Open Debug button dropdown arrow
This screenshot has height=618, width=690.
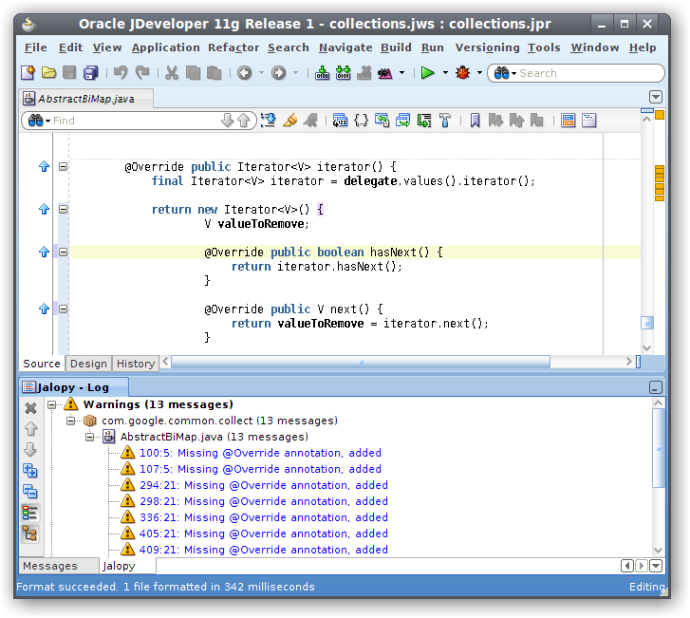coord(480,73)
